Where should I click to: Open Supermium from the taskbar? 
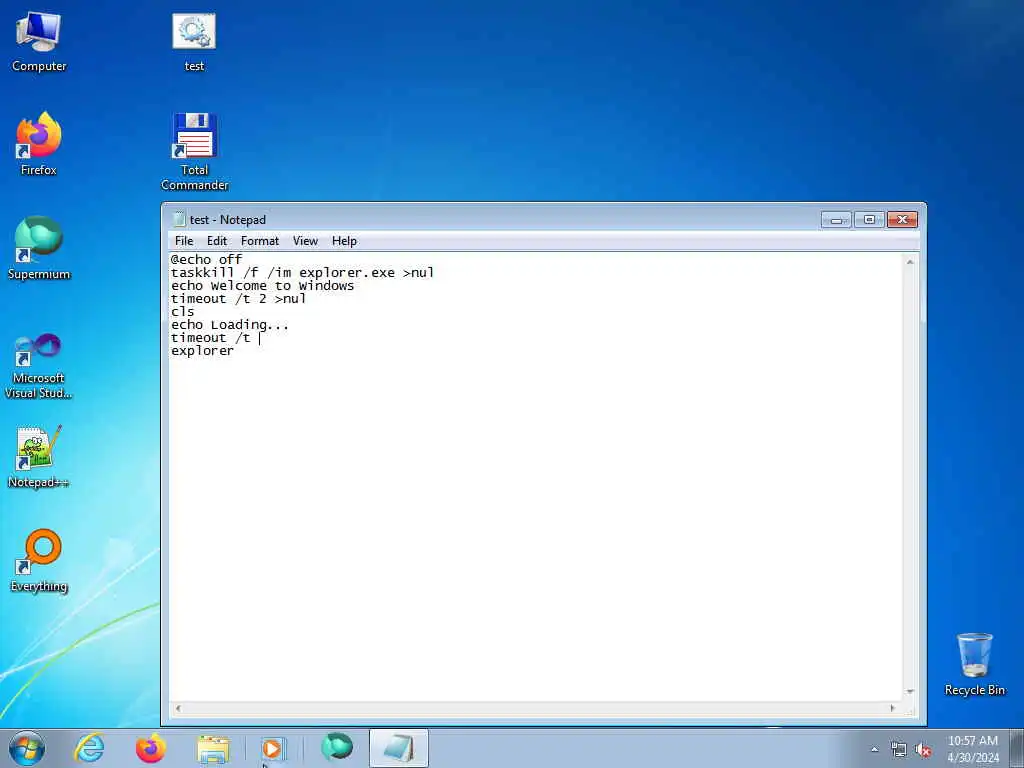(x=336, y=747)
